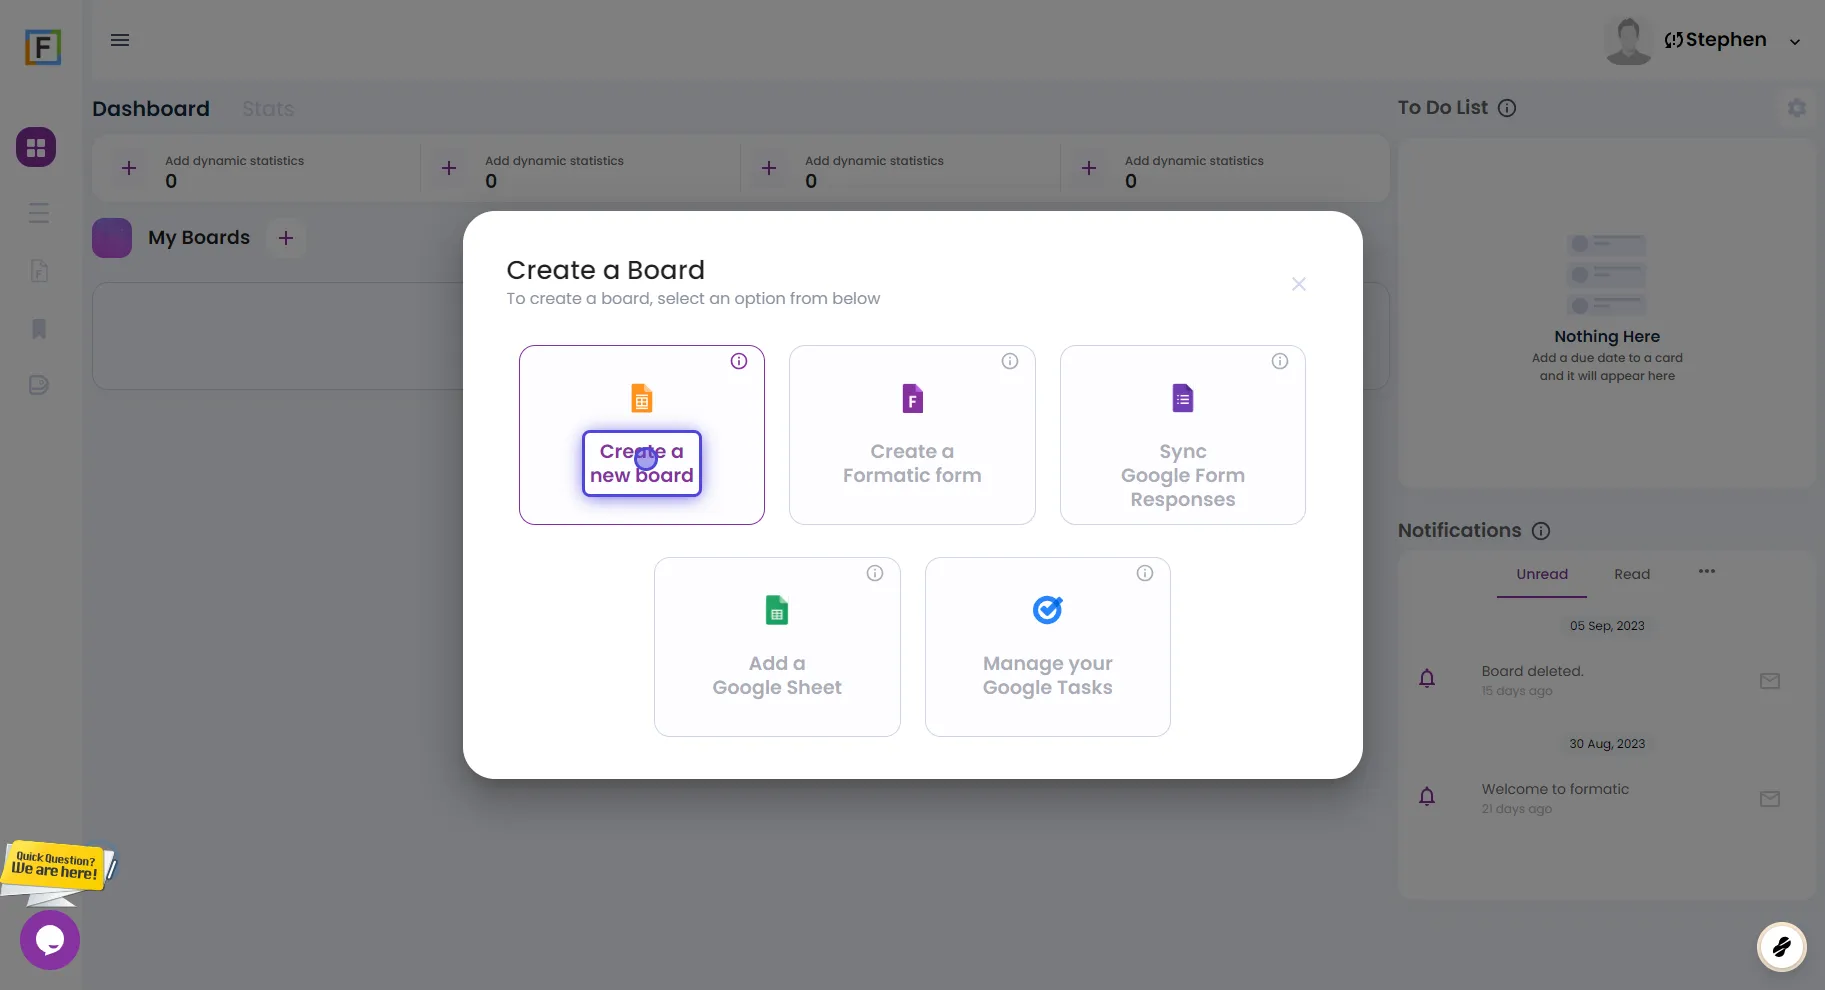Click the 05 Sep, 2023 date label
Image resolution: width=1825 pixels, height=990 pixels.
[x=1607, y=626]
